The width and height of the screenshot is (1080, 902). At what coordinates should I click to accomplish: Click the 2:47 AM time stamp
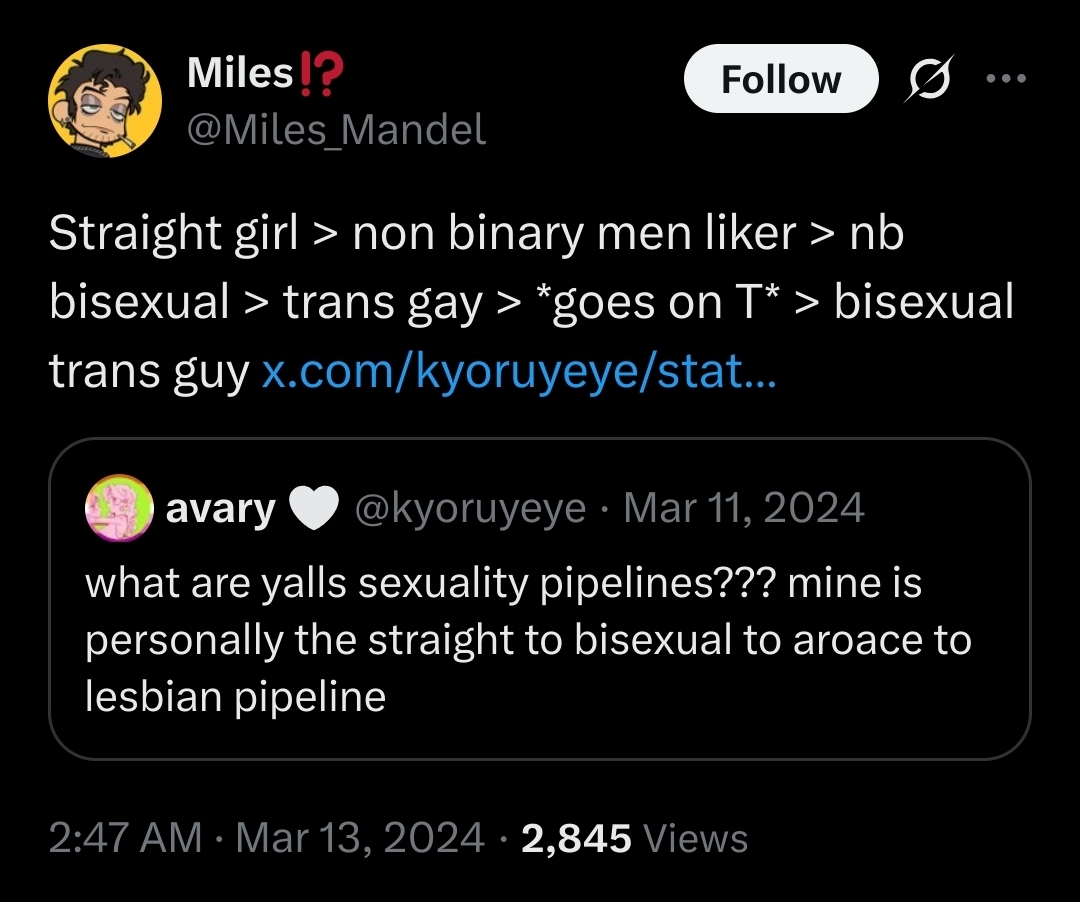(x=125, y=839)
